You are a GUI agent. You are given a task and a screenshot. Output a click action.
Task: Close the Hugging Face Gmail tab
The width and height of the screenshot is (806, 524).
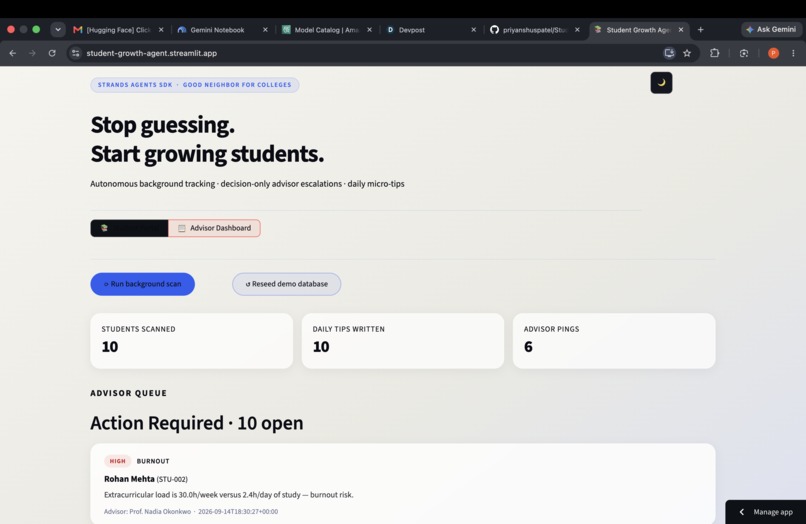coord(161,30)
